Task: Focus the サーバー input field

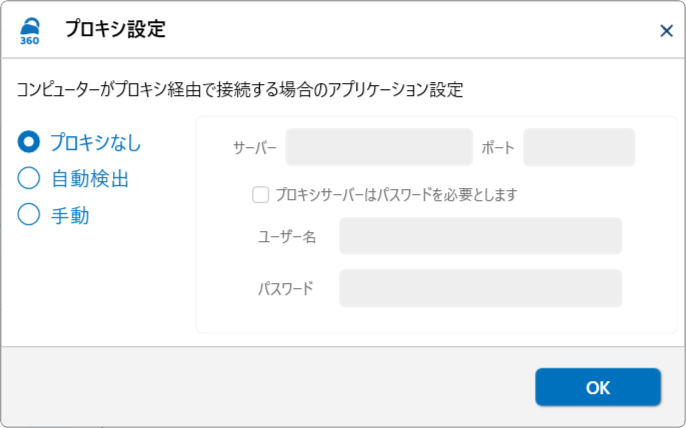Action: [x=378, y=148]
